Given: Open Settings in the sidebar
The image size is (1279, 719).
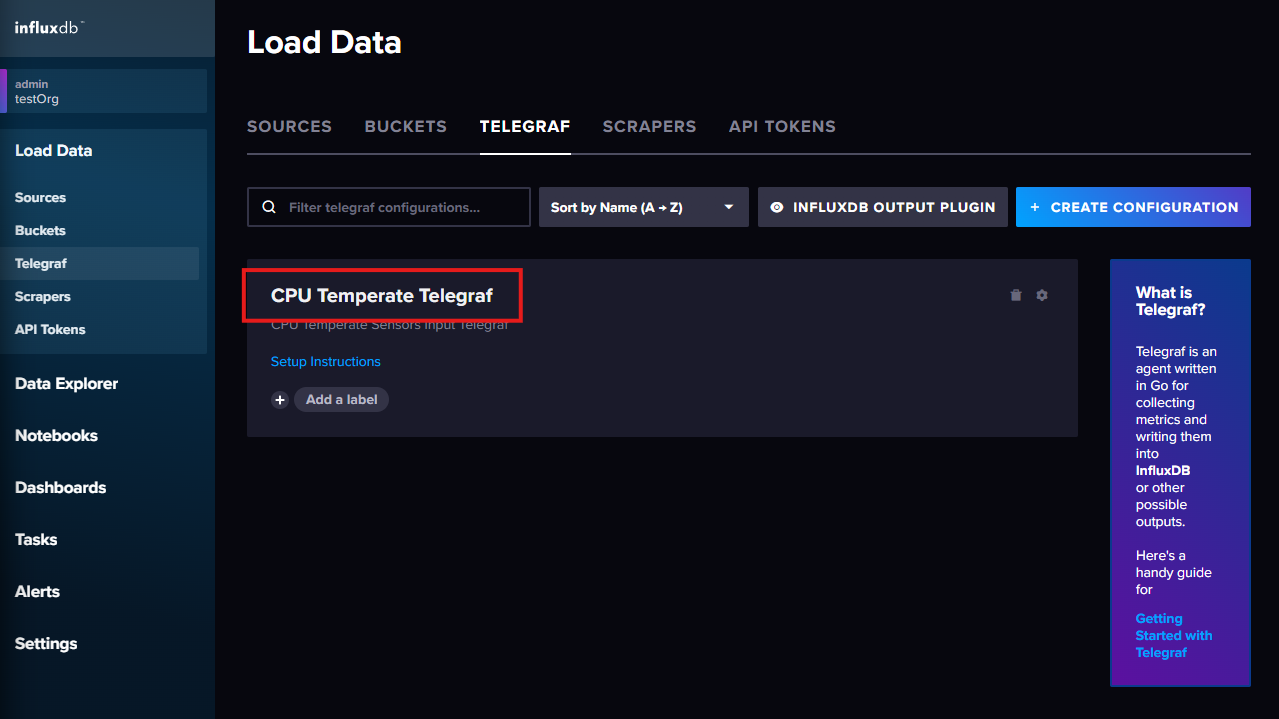Looking at the screenshot, I should (46, 644).
